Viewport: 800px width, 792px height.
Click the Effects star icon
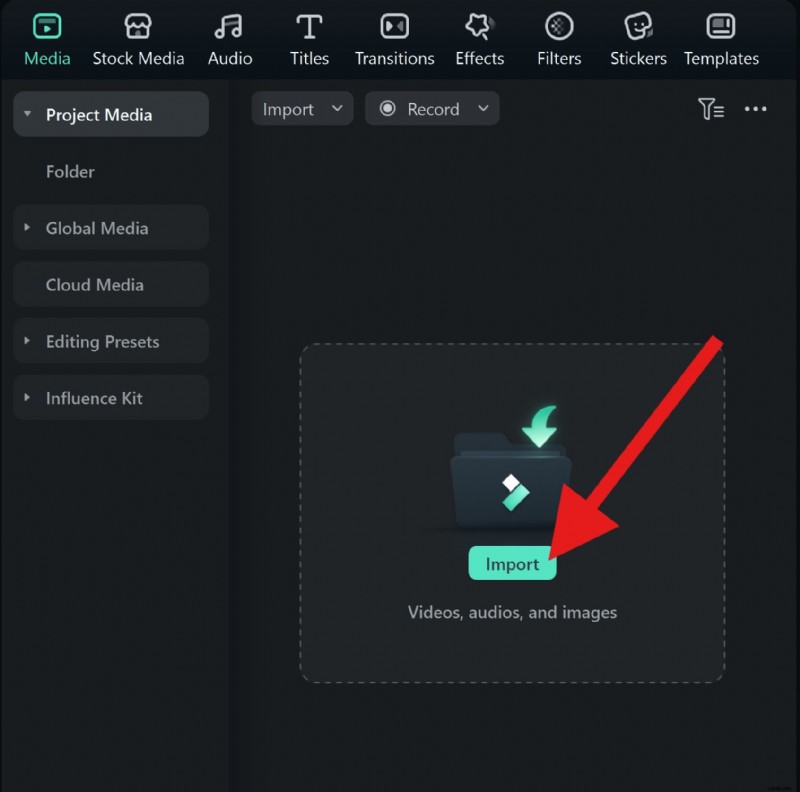point(479,26)
